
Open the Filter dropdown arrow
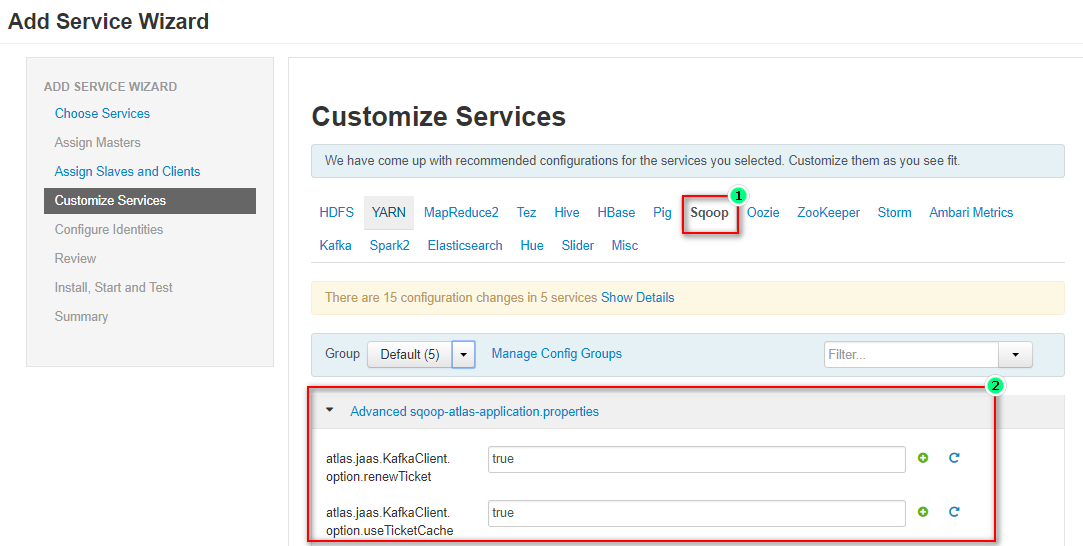(x=1015, y=354)
